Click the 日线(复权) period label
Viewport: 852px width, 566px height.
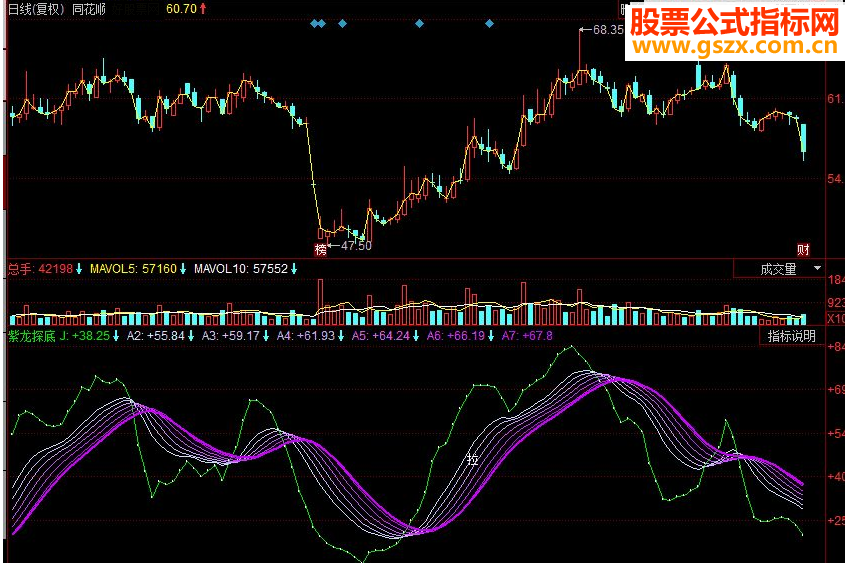point(37,9)
